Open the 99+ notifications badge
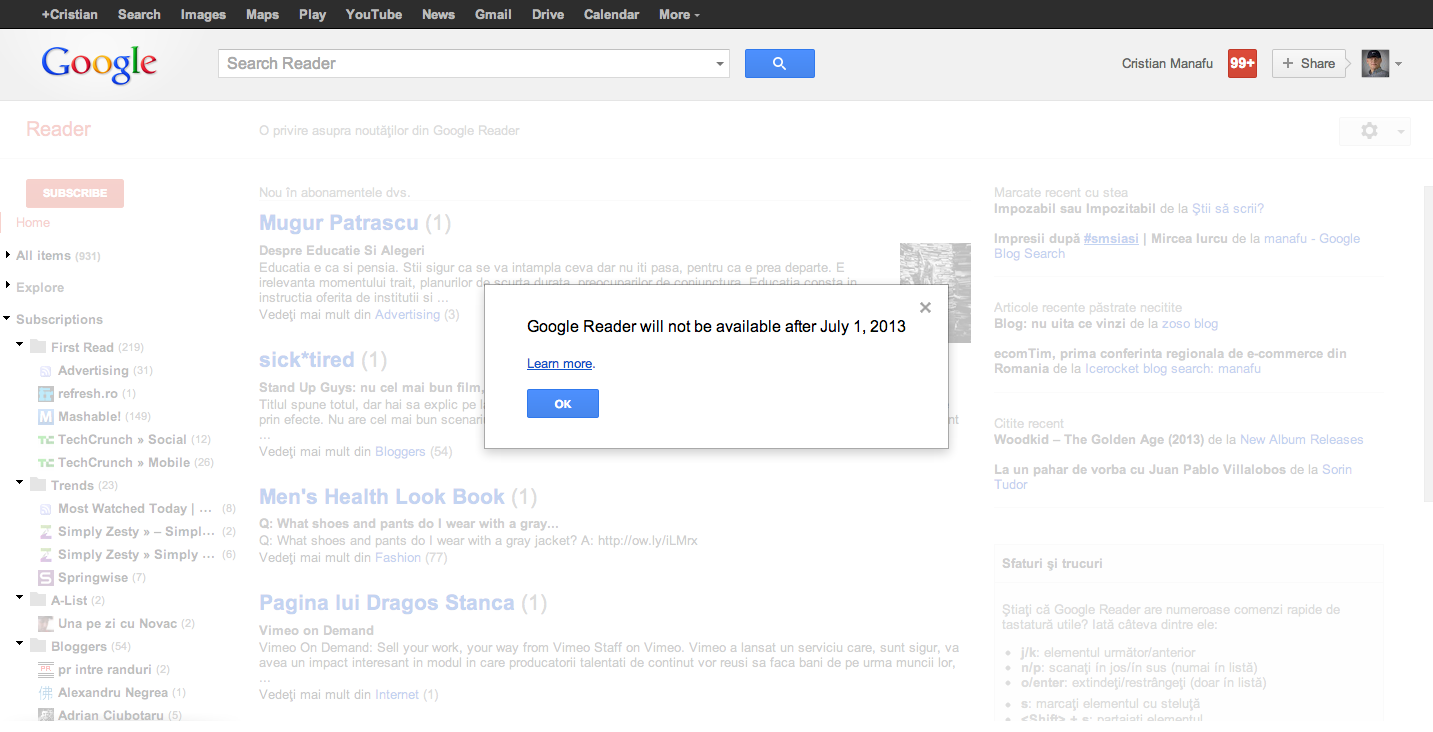The image size is (1433, 732). 1242,63
